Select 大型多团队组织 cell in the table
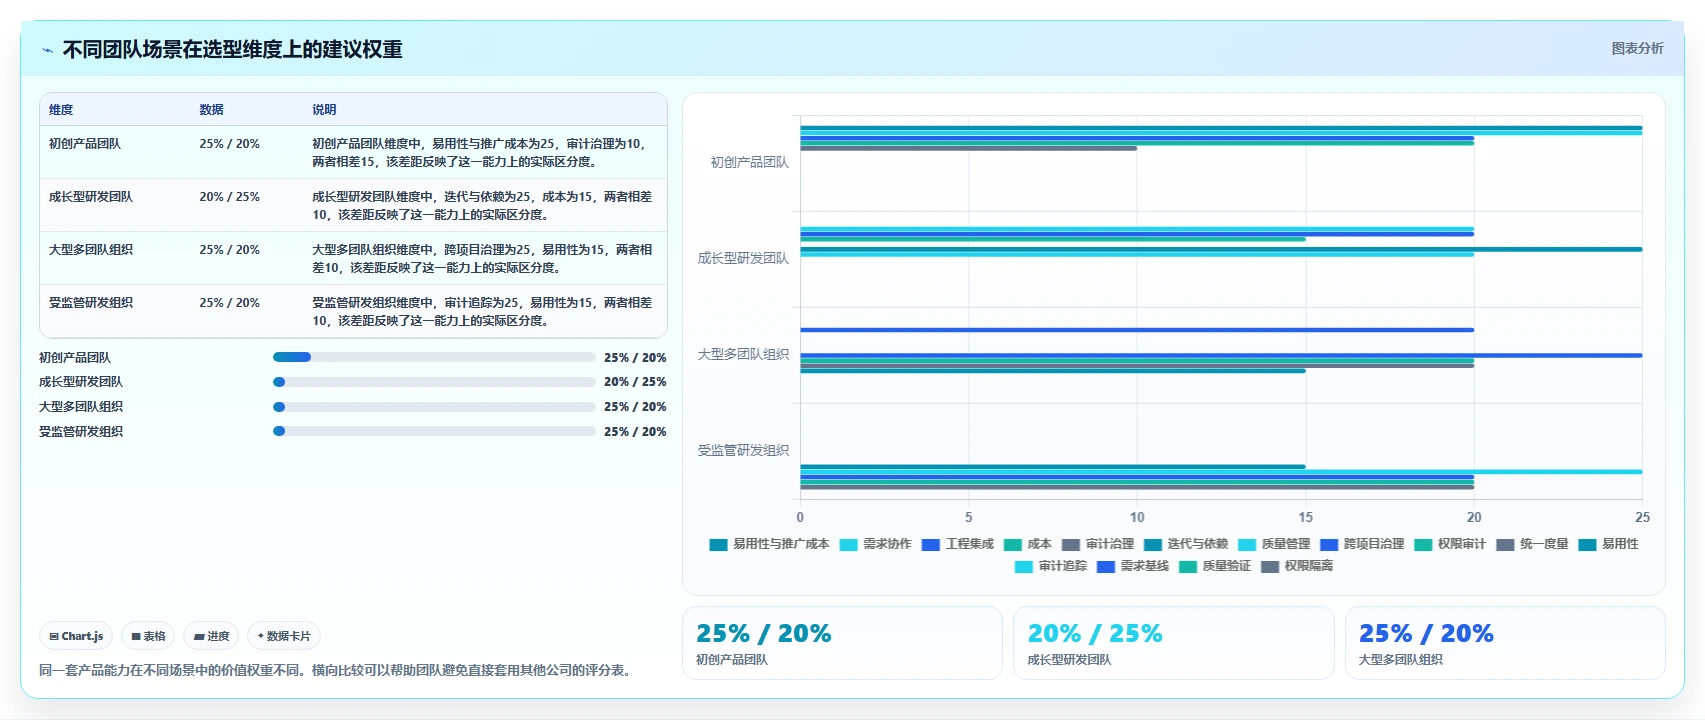Screen dimensions: 1705x720 (x=91, y=250)
